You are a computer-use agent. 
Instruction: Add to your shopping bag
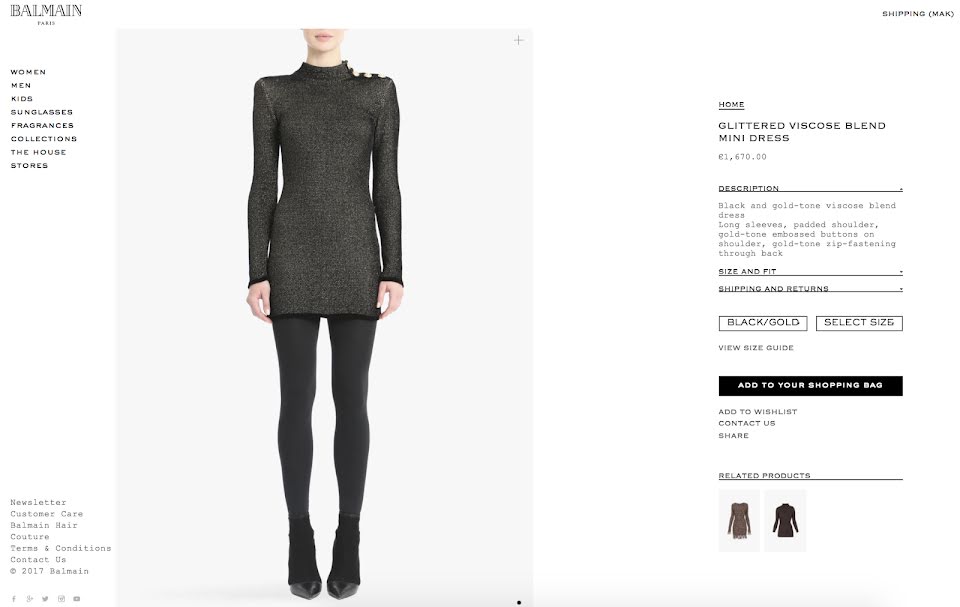(x=810, y=386)
